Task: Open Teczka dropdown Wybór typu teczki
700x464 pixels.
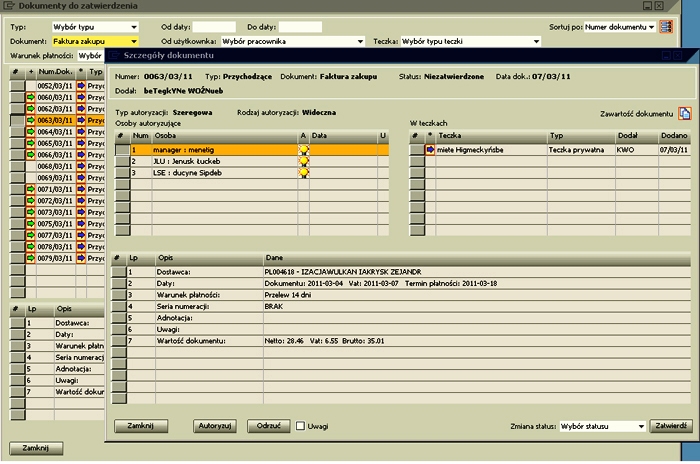Action: [x=471, y=41]
